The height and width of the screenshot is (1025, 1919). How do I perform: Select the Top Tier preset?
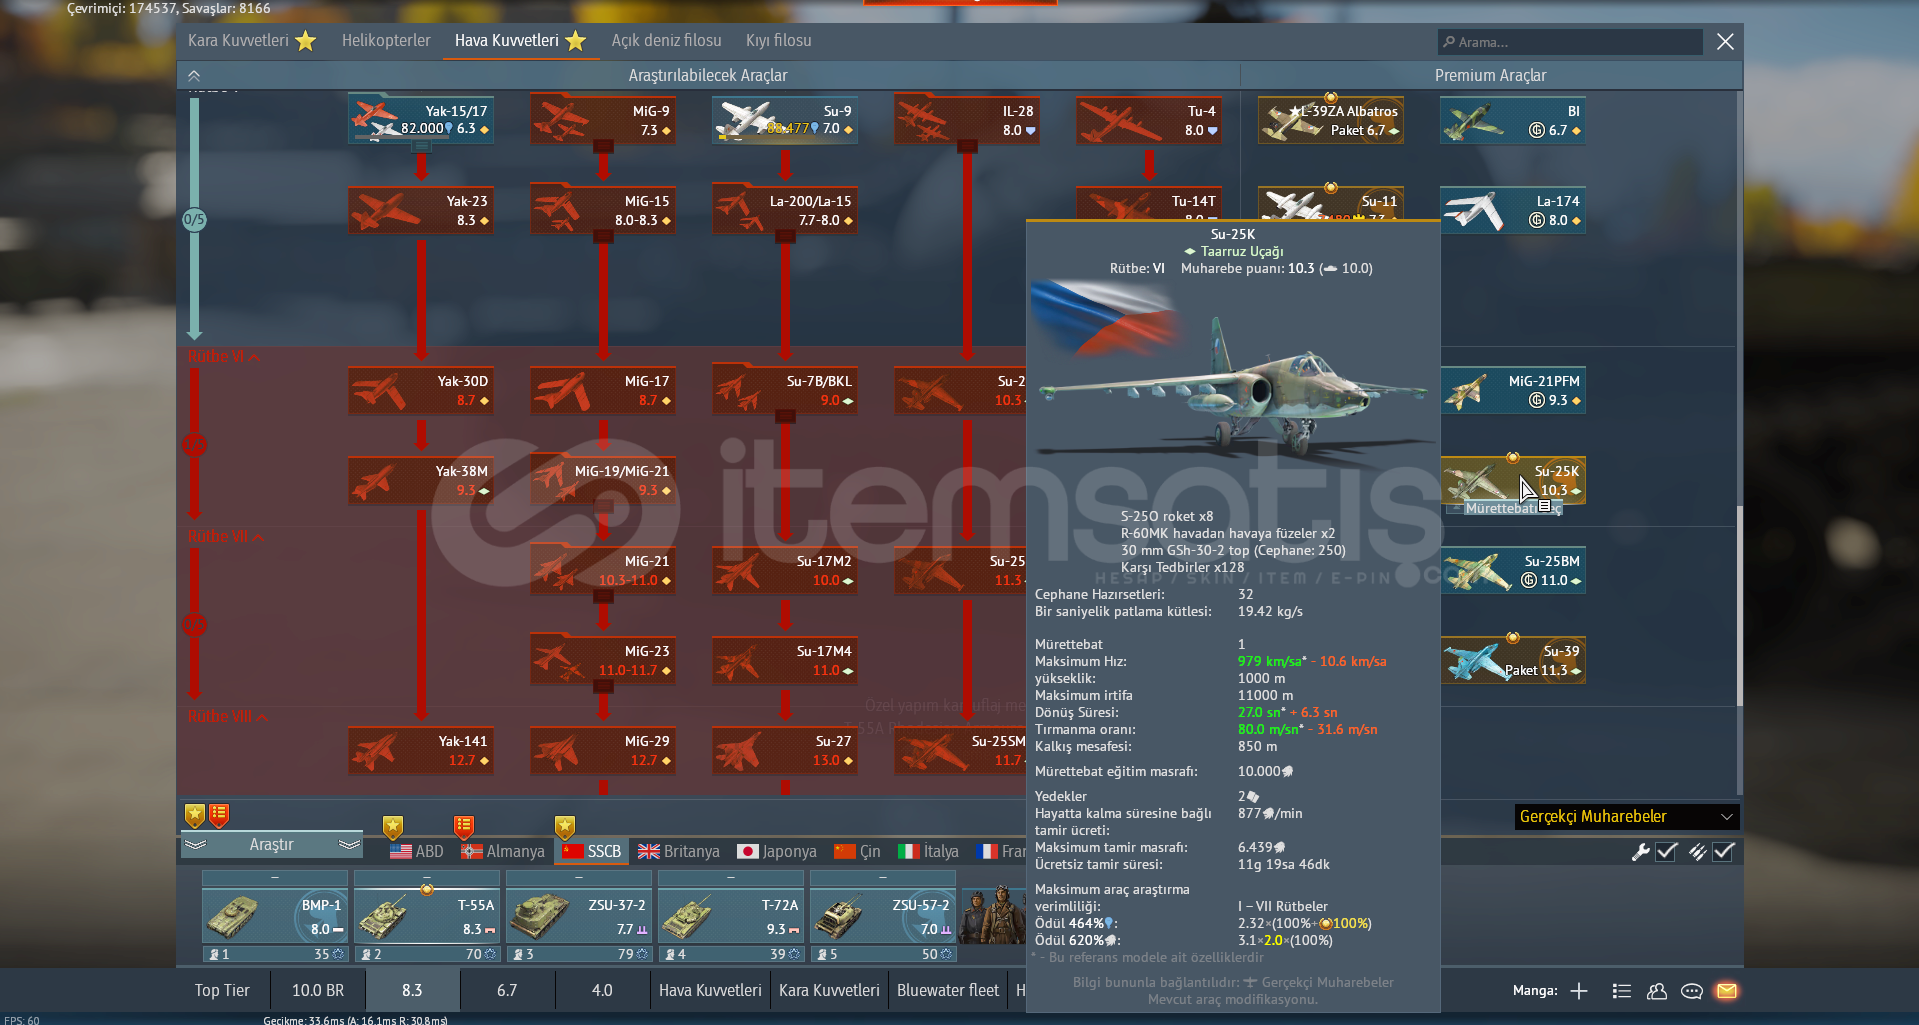(222, 990)
